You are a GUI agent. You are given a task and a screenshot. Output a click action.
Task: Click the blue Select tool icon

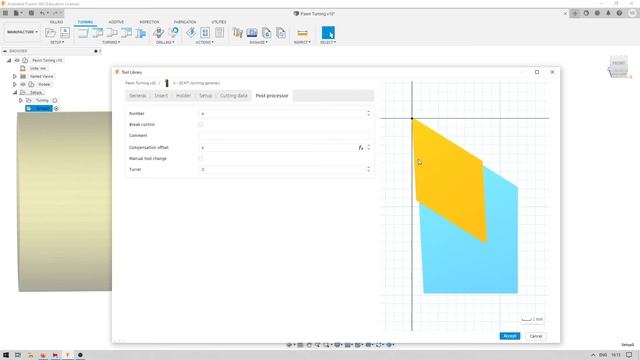[x=328, y=33]
